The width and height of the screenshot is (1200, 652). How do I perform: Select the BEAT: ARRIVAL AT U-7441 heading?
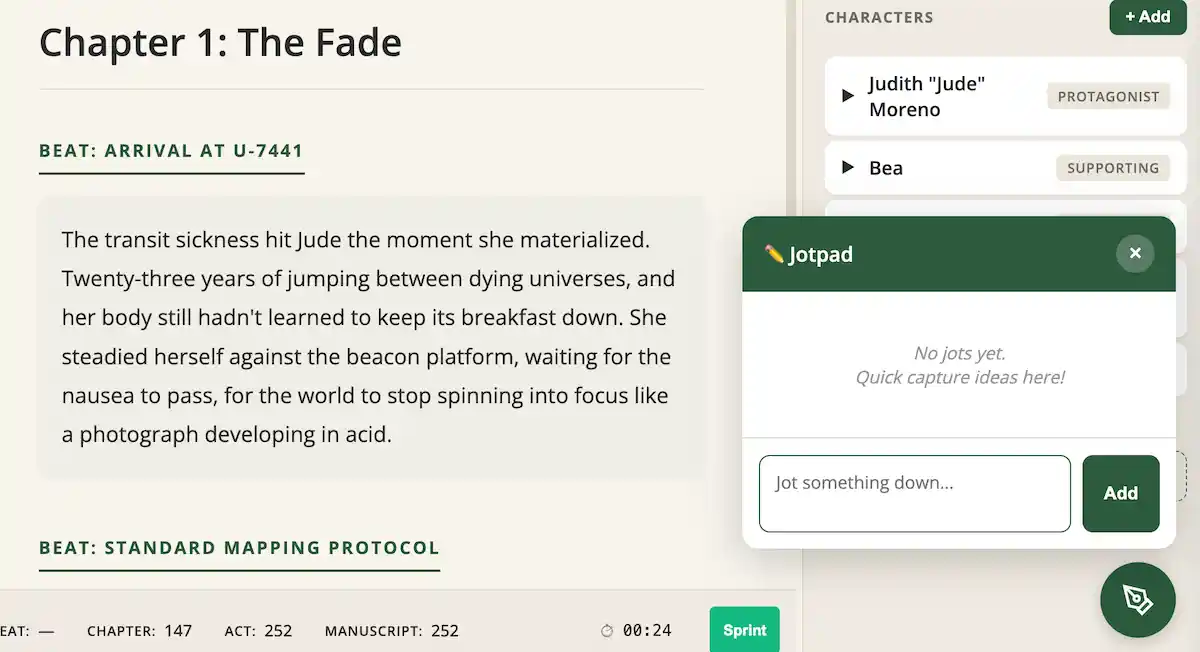[171, 151]
